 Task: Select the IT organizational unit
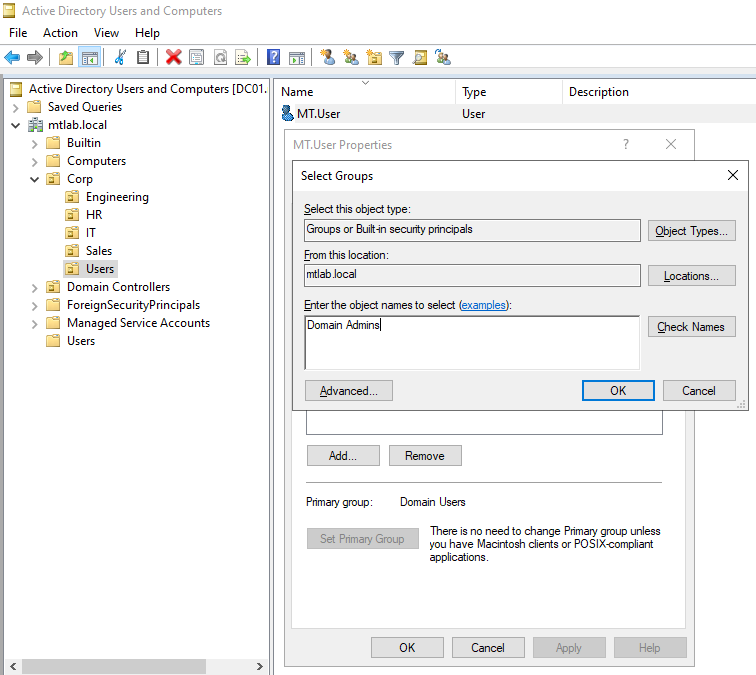tap(91, 233)
